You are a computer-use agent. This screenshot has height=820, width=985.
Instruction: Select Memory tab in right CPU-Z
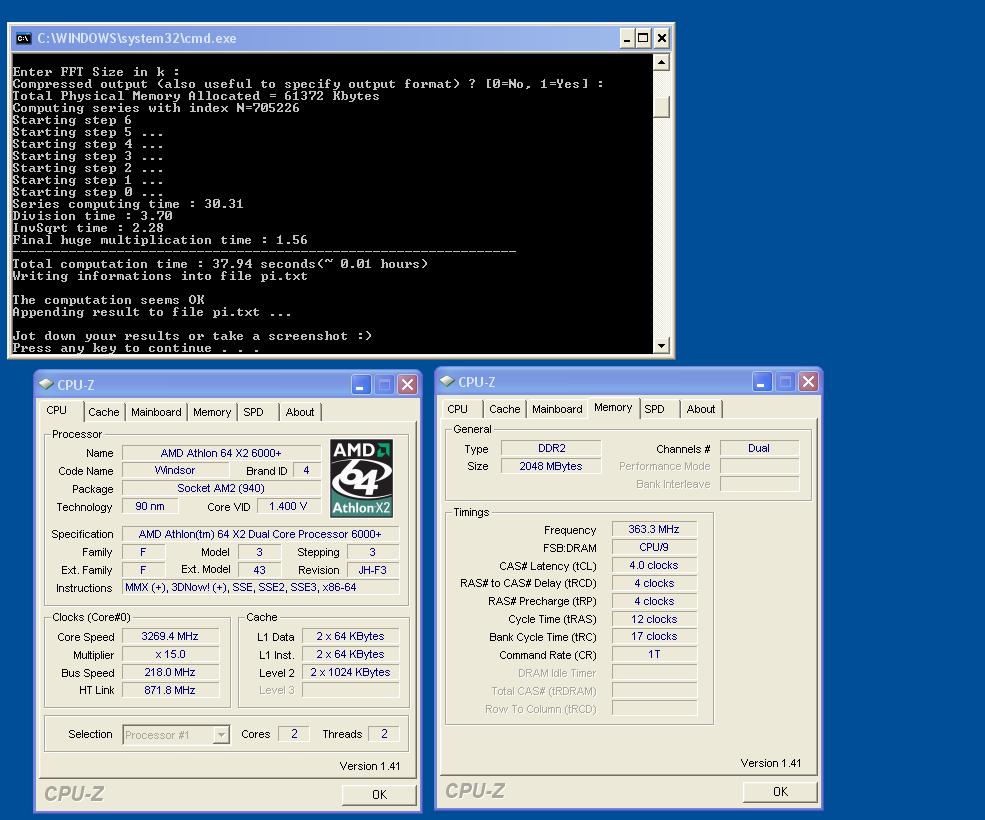tap(613, 407)
